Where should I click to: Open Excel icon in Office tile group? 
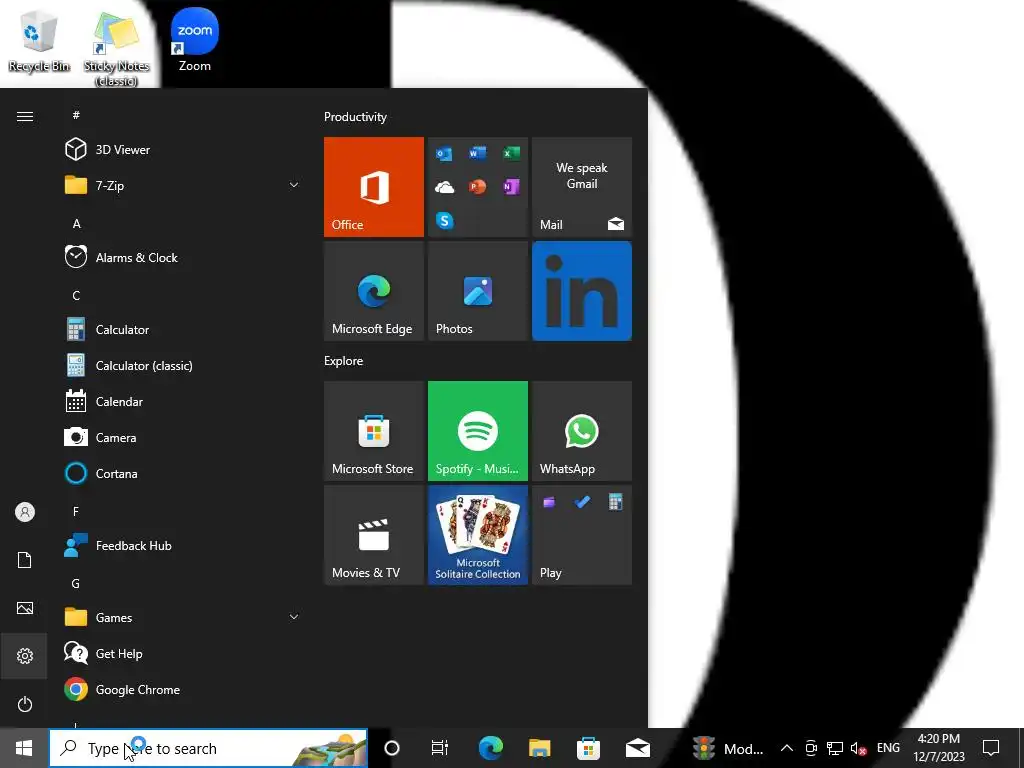511,153
